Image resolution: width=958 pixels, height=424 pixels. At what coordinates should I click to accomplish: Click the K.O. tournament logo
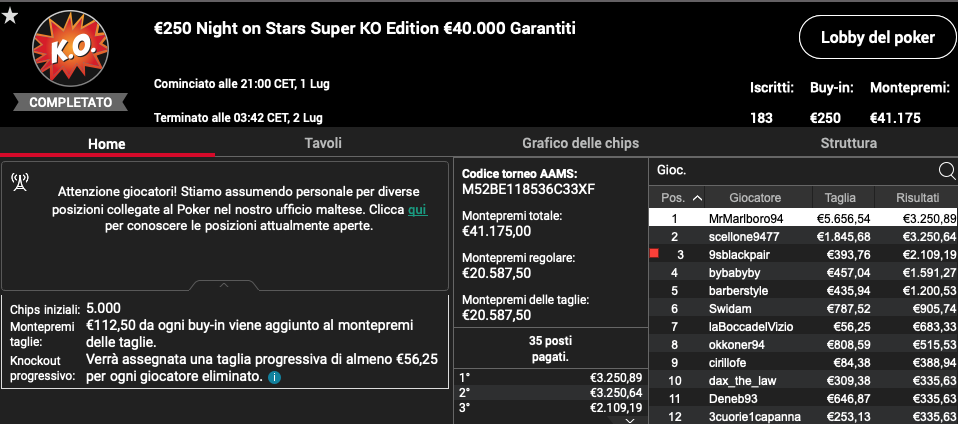71,48
